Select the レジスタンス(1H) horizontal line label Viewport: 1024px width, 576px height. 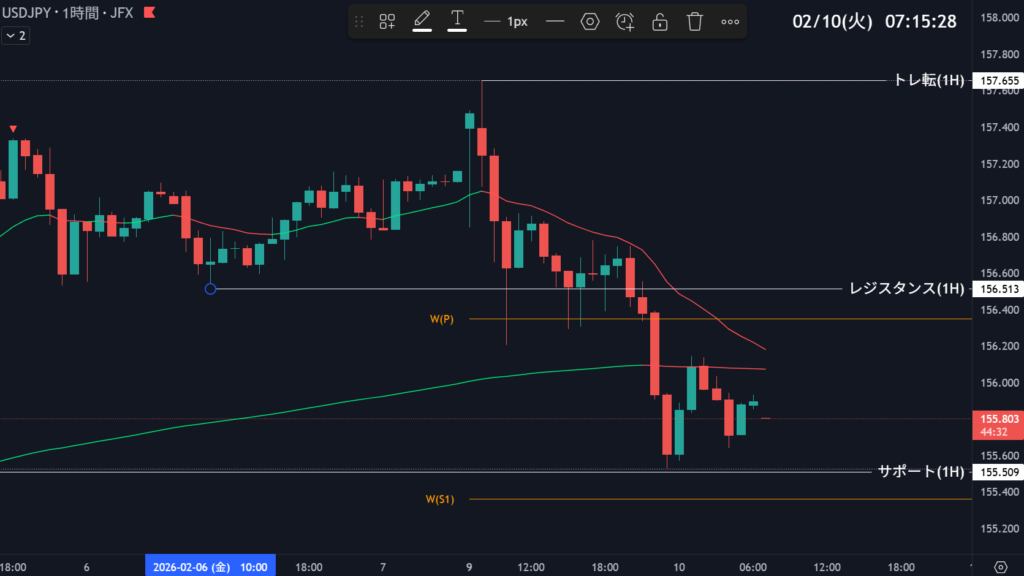click(906, 289)
